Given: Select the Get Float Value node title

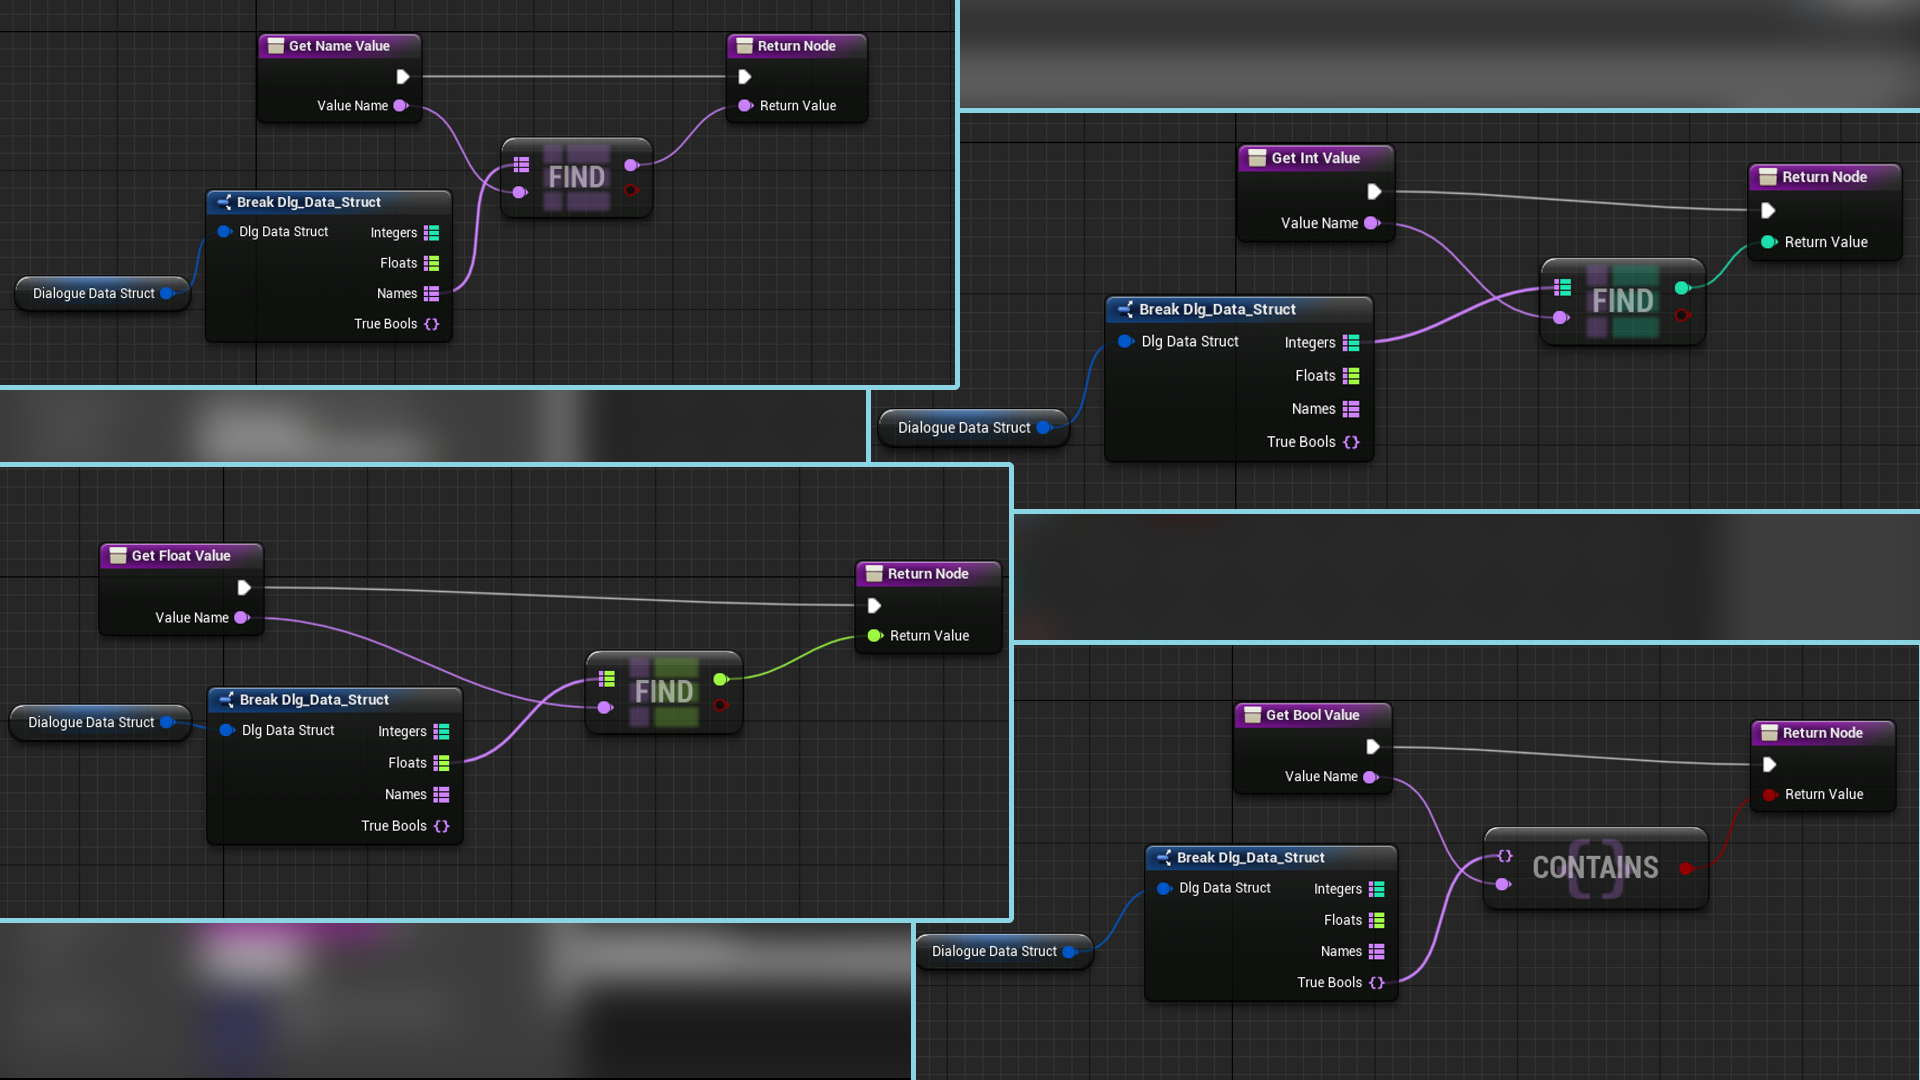Looking at the screenshot, I should (x=181, y=556).
